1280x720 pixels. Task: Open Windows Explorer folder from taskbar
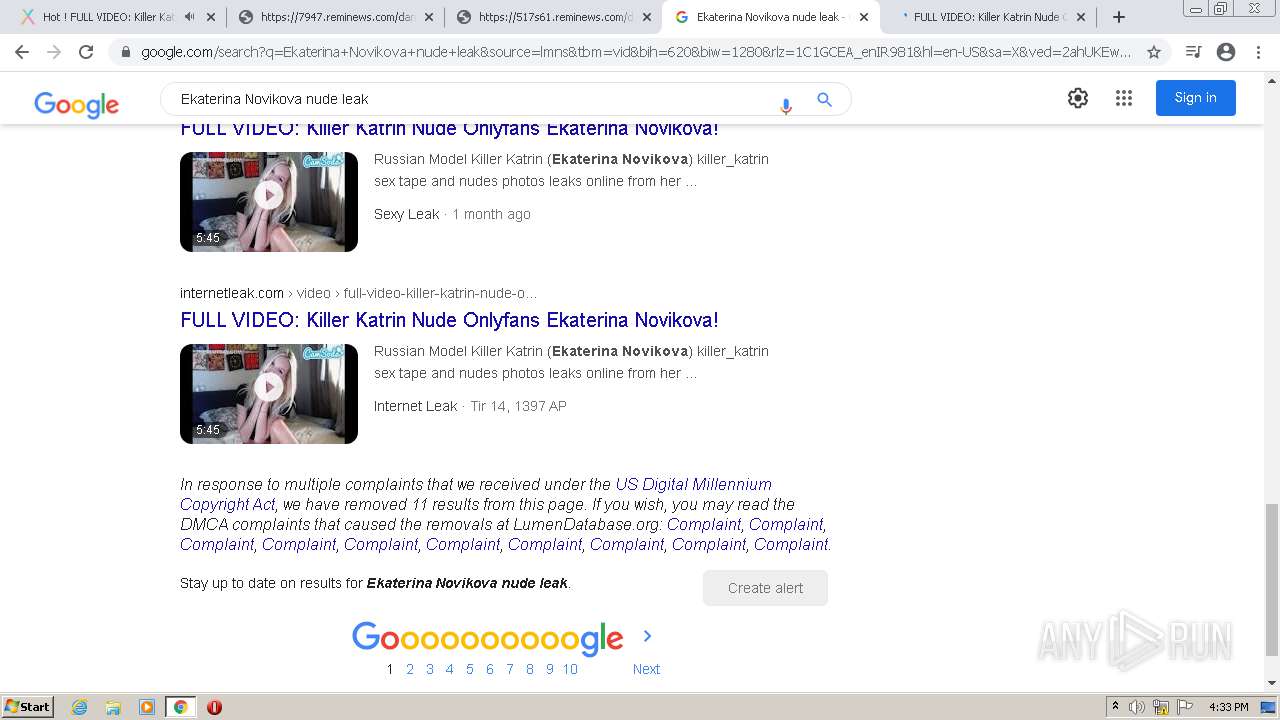(x=113, y=707)
